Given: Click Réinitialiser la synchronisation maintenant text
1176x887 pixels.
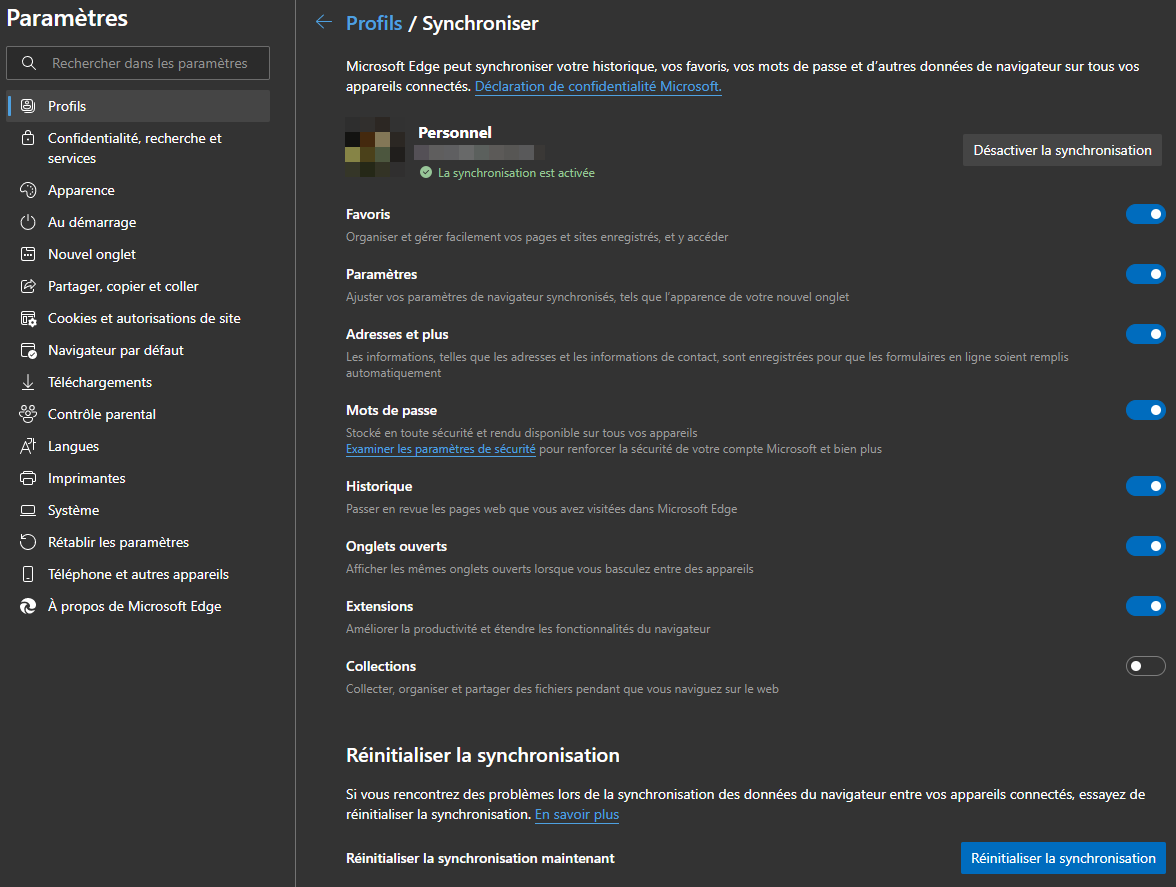Looking at the screenshot, I should tap(480, 859).
